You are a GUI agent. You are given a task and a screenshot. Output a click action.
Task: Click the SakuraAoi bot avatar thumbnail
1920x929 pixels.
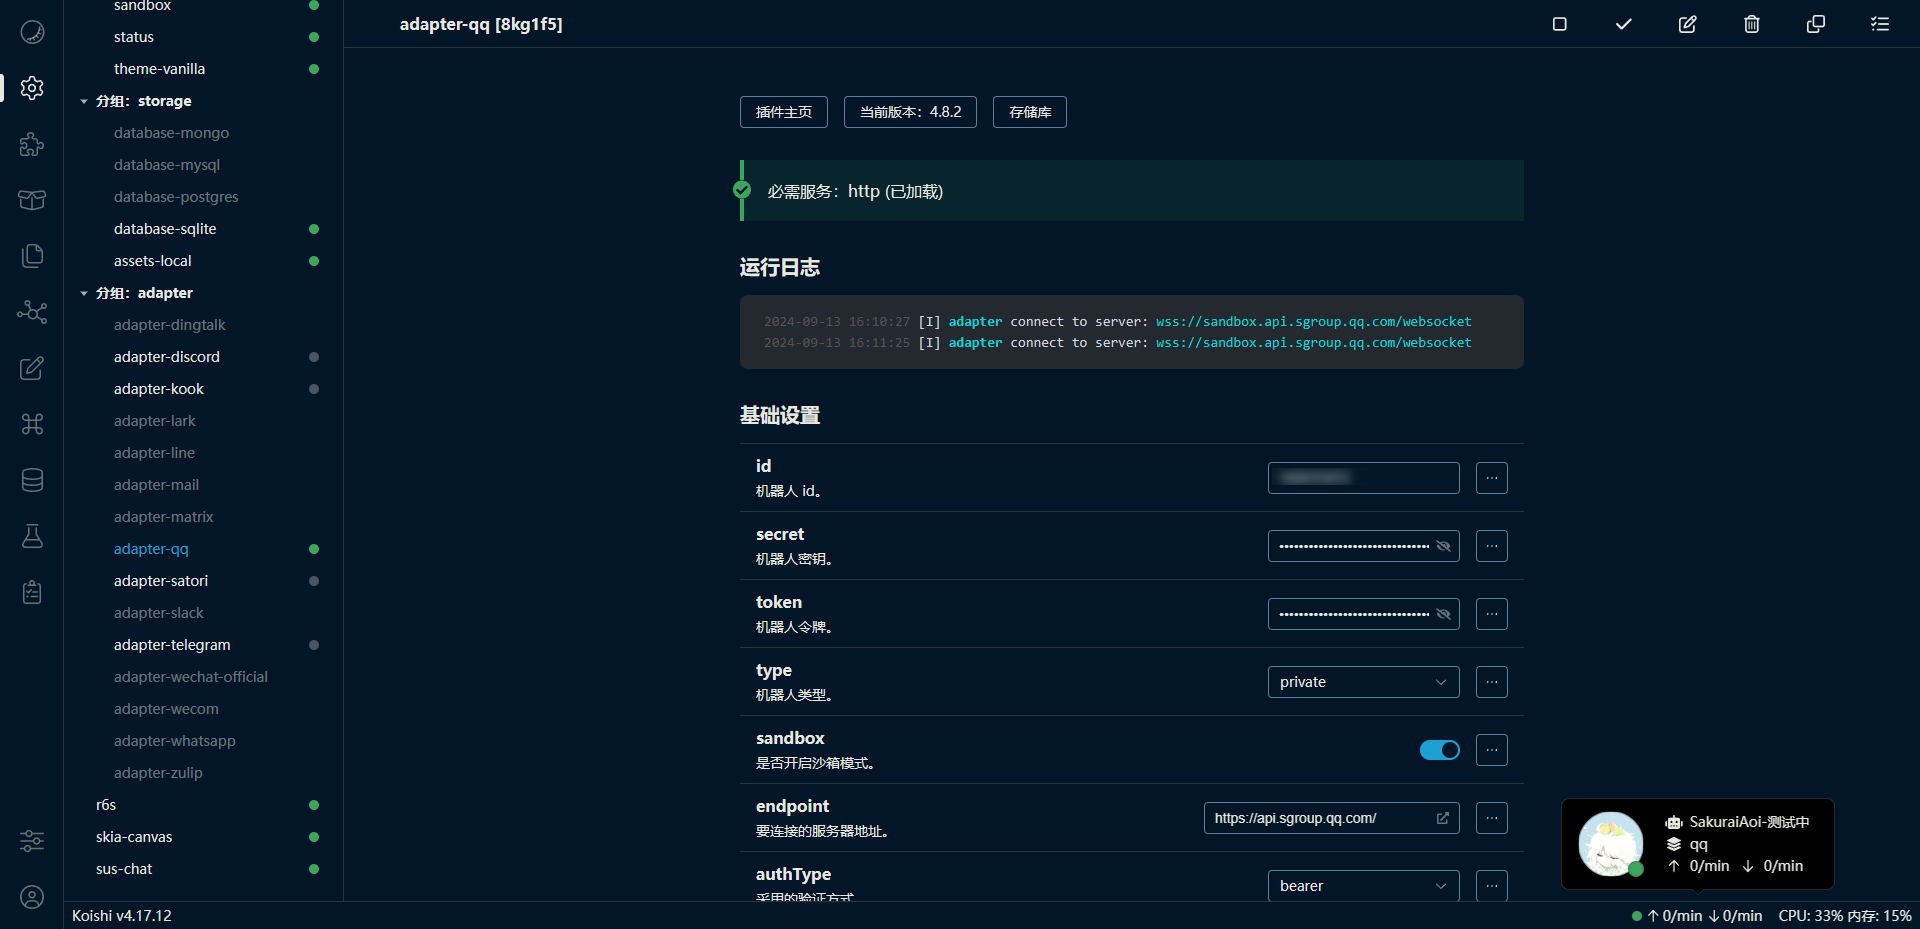[x=1610, y=844]
